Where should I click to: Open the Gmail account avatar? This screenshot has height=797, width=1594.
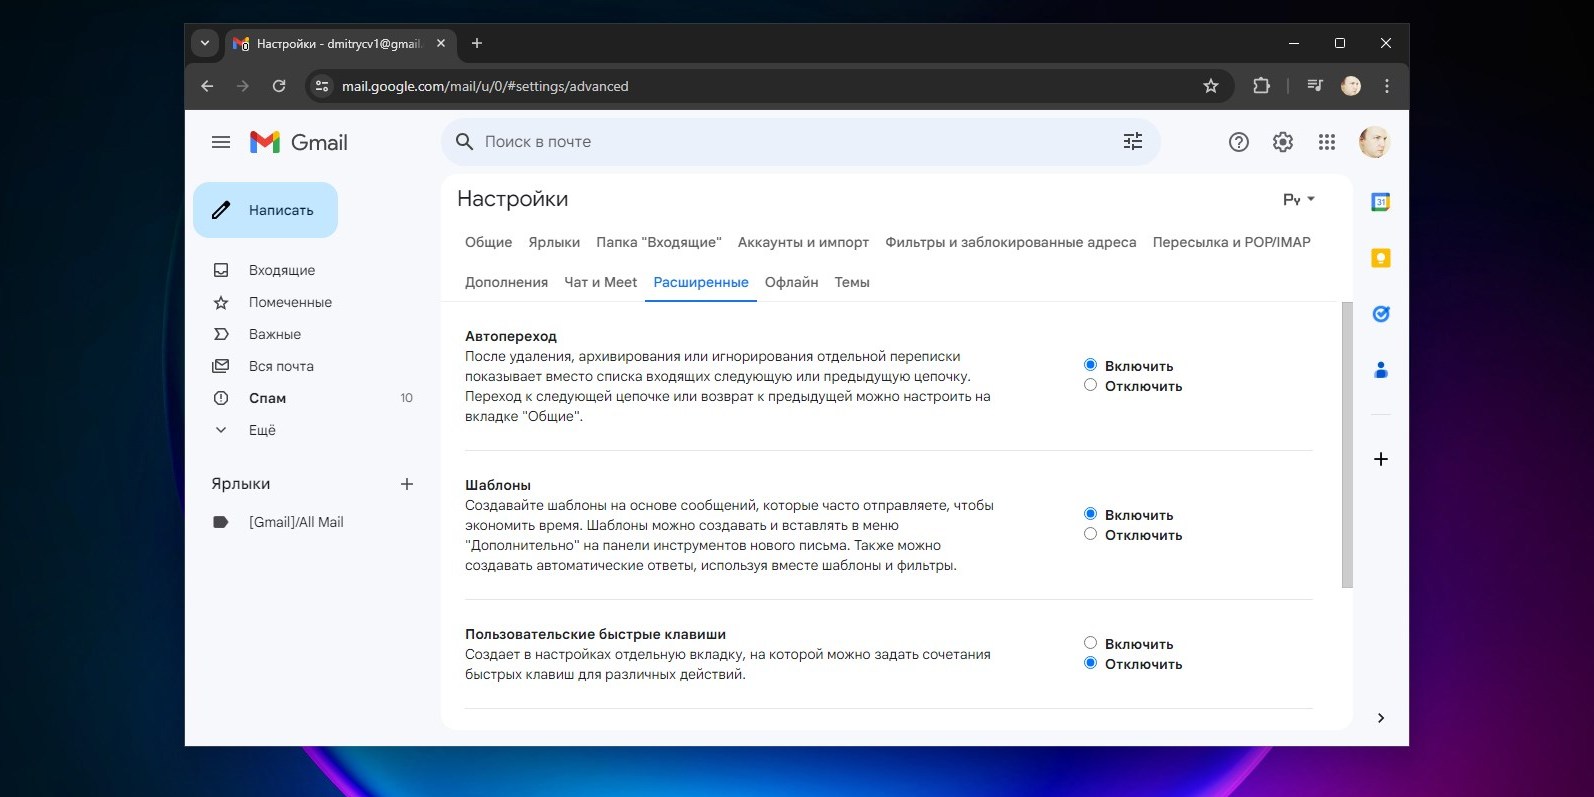click(1374, 142)
